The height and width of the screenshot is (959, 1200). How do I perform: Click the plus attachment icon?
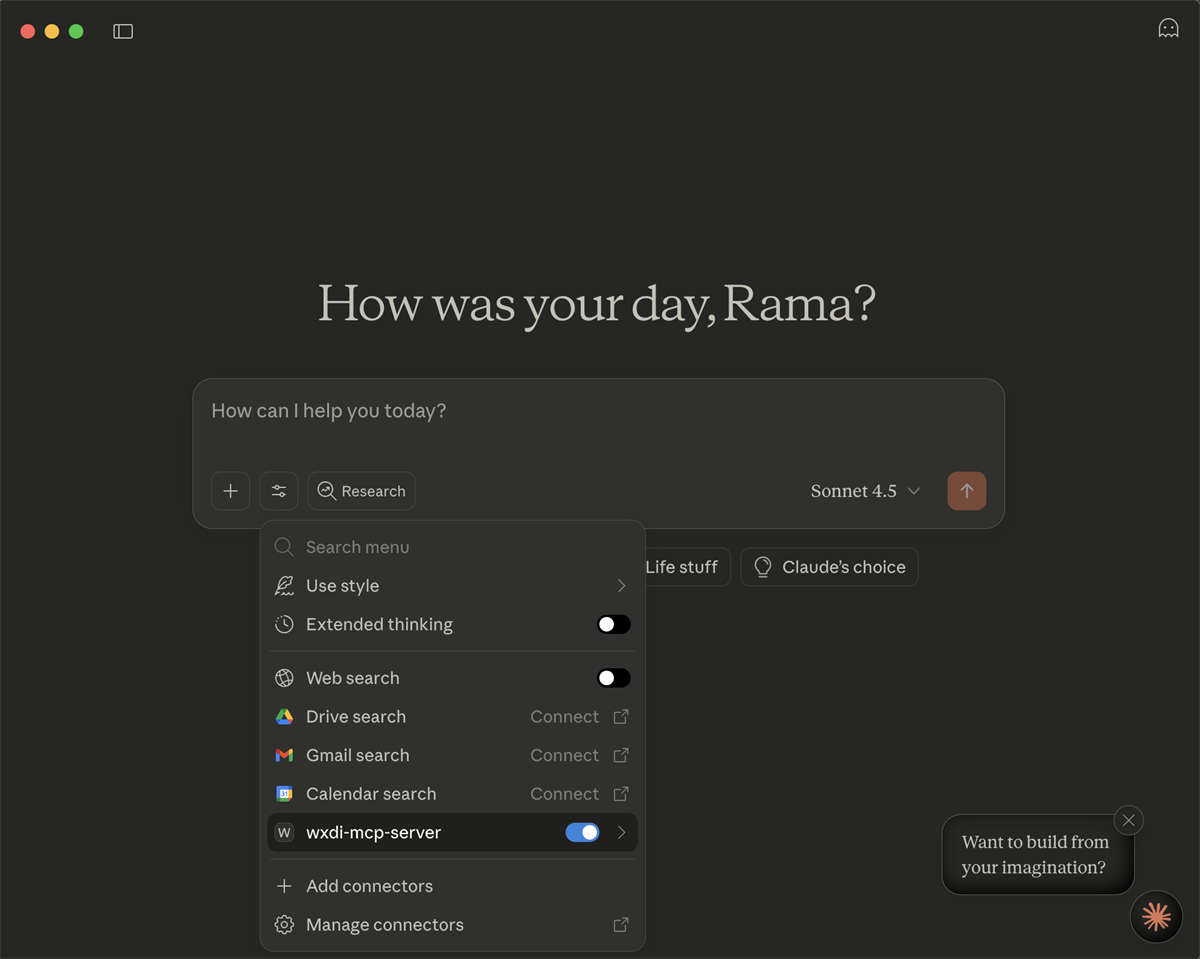pyautogui.click(x=230, y=491)
